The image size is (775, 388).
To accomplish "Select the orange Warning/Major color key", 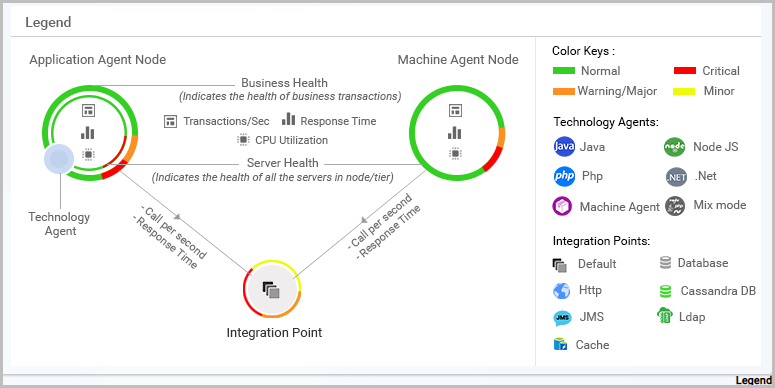I will 563,91.
